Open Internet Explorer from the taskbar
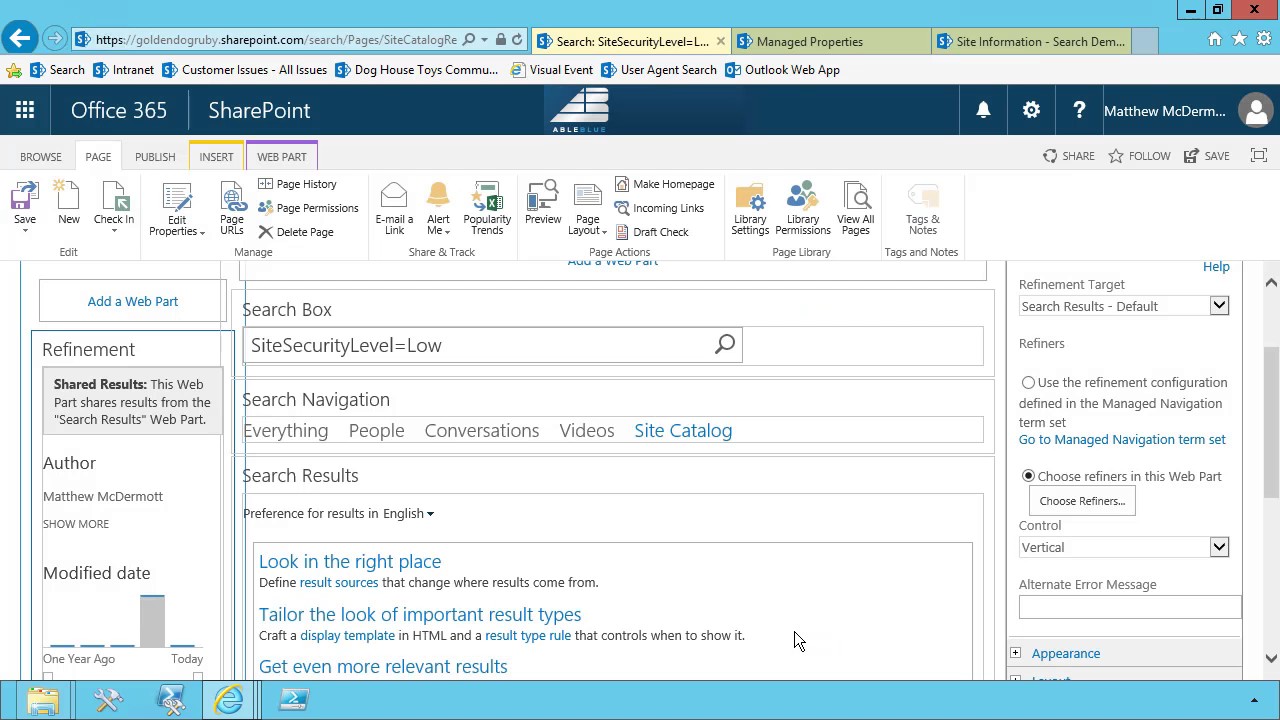Screen dimensions: 1280x720 pos(229,700)
